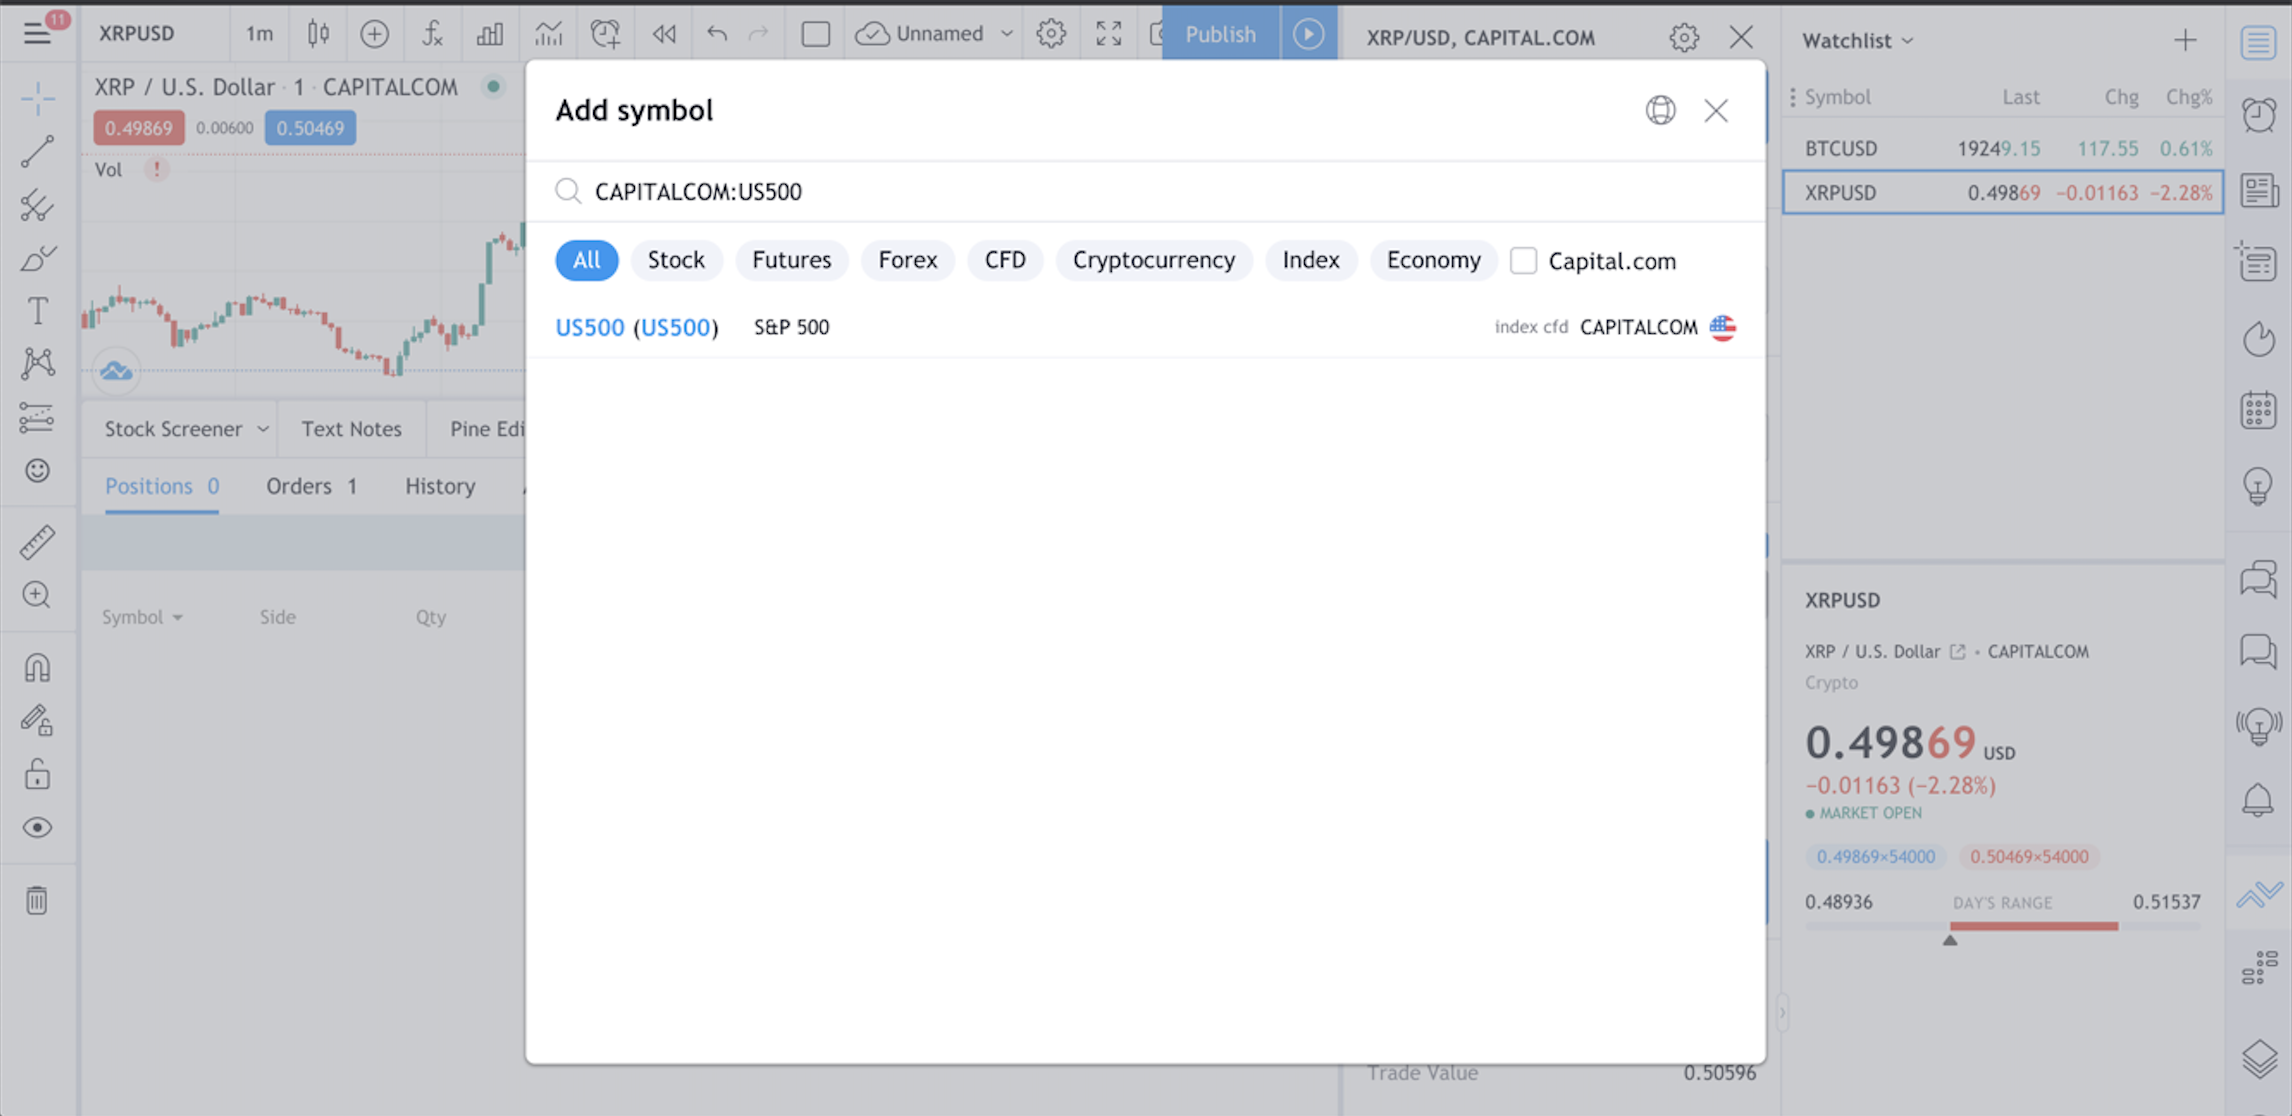Select the magnet mode icon in left toolbar
2292x1116 pixels.
coord(37,667)
